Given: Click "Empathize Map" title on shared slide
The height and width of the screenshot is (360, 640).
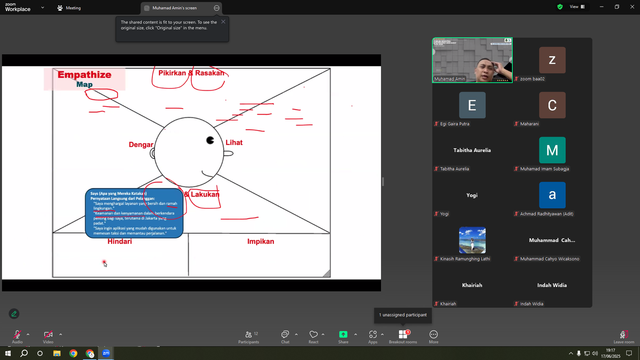Looking at the screenshot, I should 84,79.
